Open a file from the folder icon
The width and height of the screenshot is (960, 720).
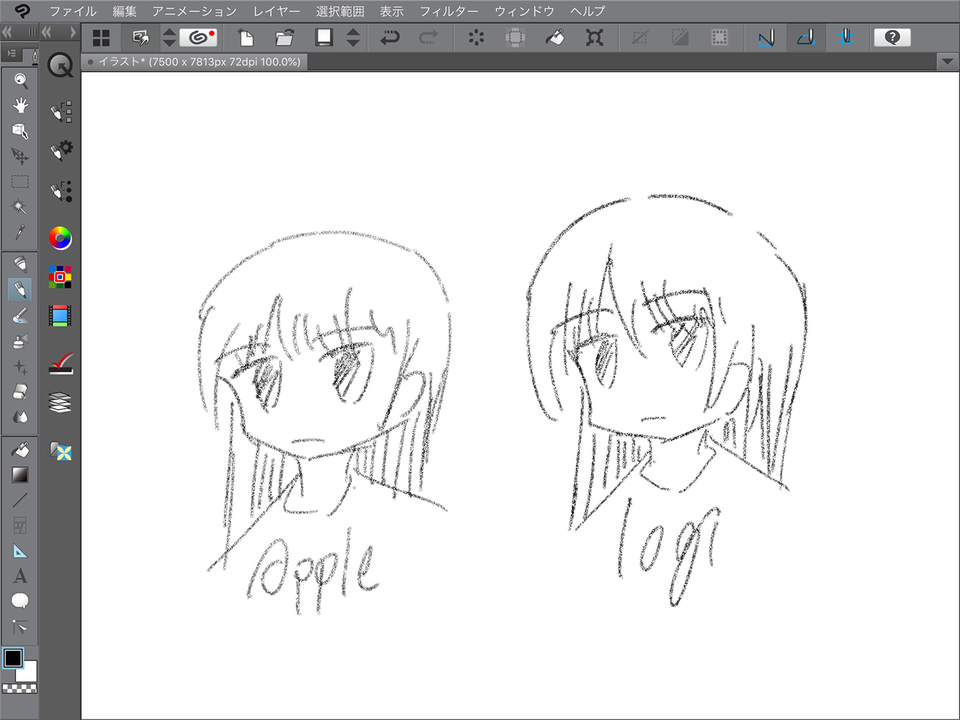coord(284,38)
